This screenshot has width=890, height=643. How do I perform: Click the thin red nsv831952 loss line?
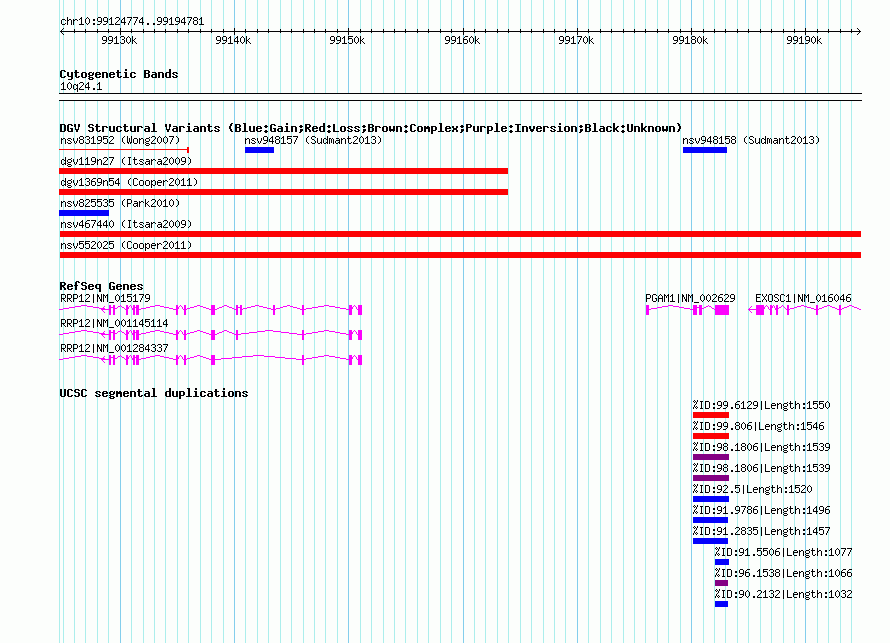tap(124, 150)
